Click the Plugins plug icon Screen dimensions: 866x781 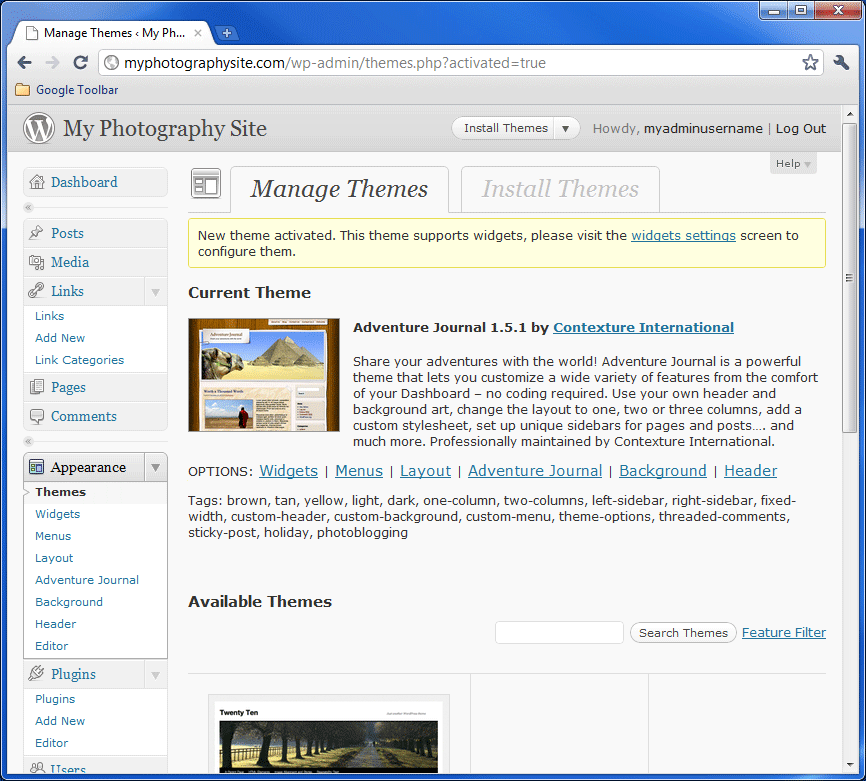point(36,673)
